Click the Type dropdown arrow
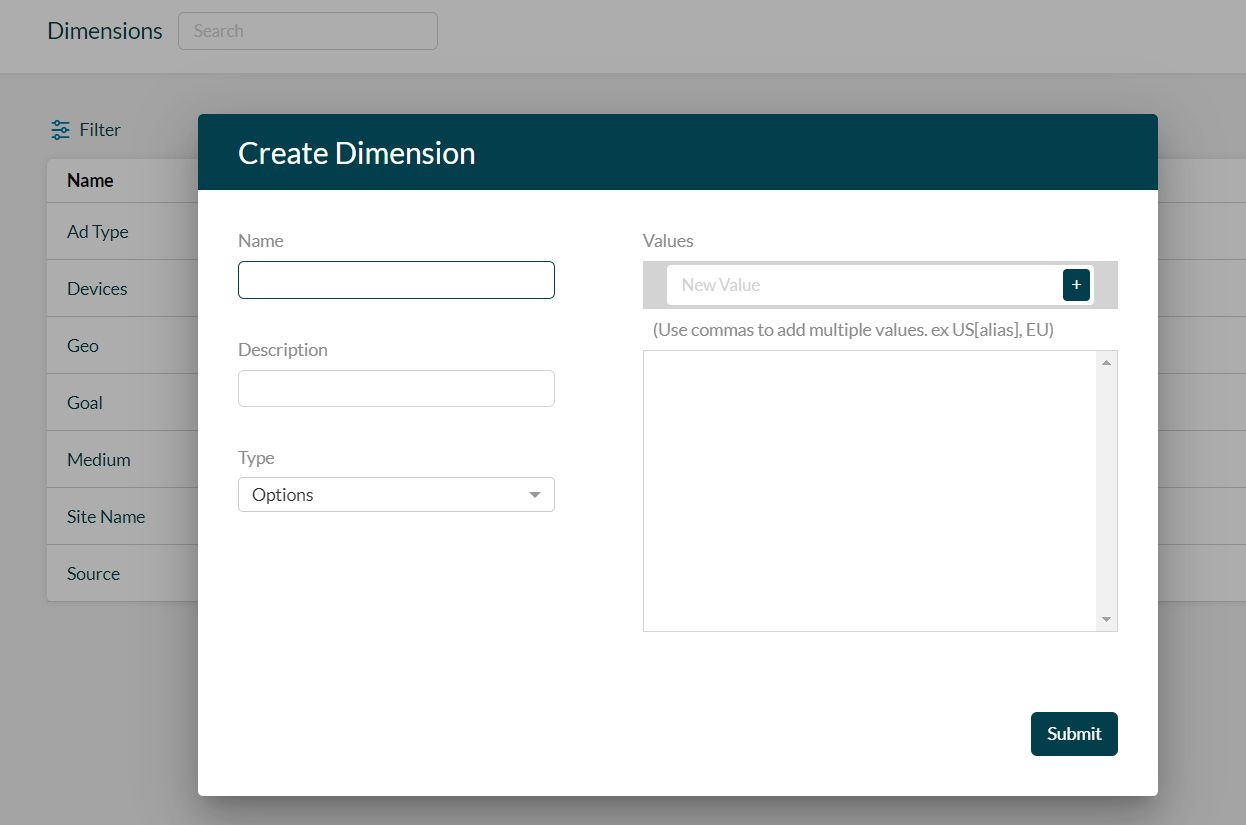This screenshot has width=1246, height=825. coord(535,494)
